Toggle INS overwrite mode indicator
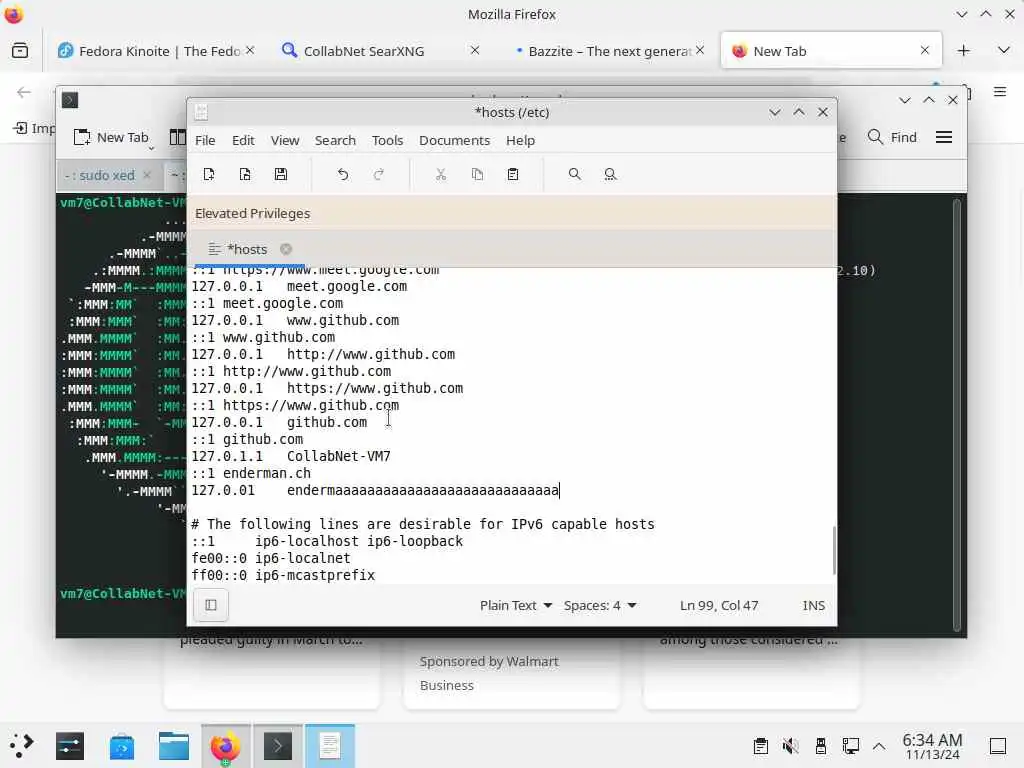The image size is (1024, 768). (813, 605)
